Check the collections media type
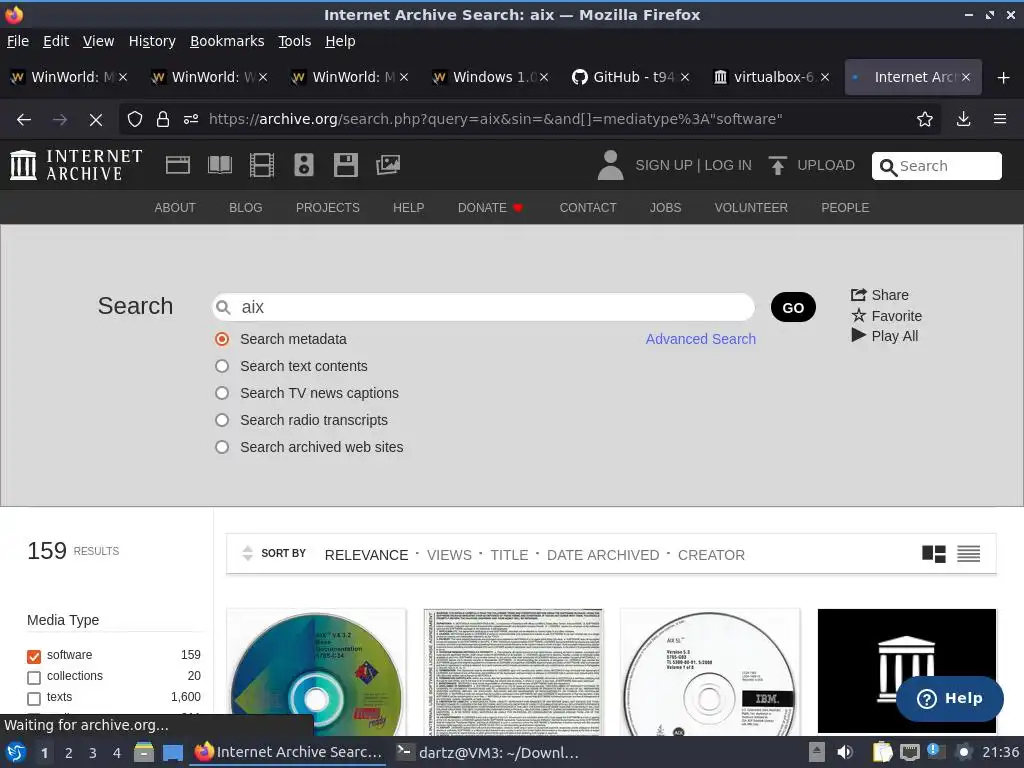1024x768 pixels. tap(34, 677)
